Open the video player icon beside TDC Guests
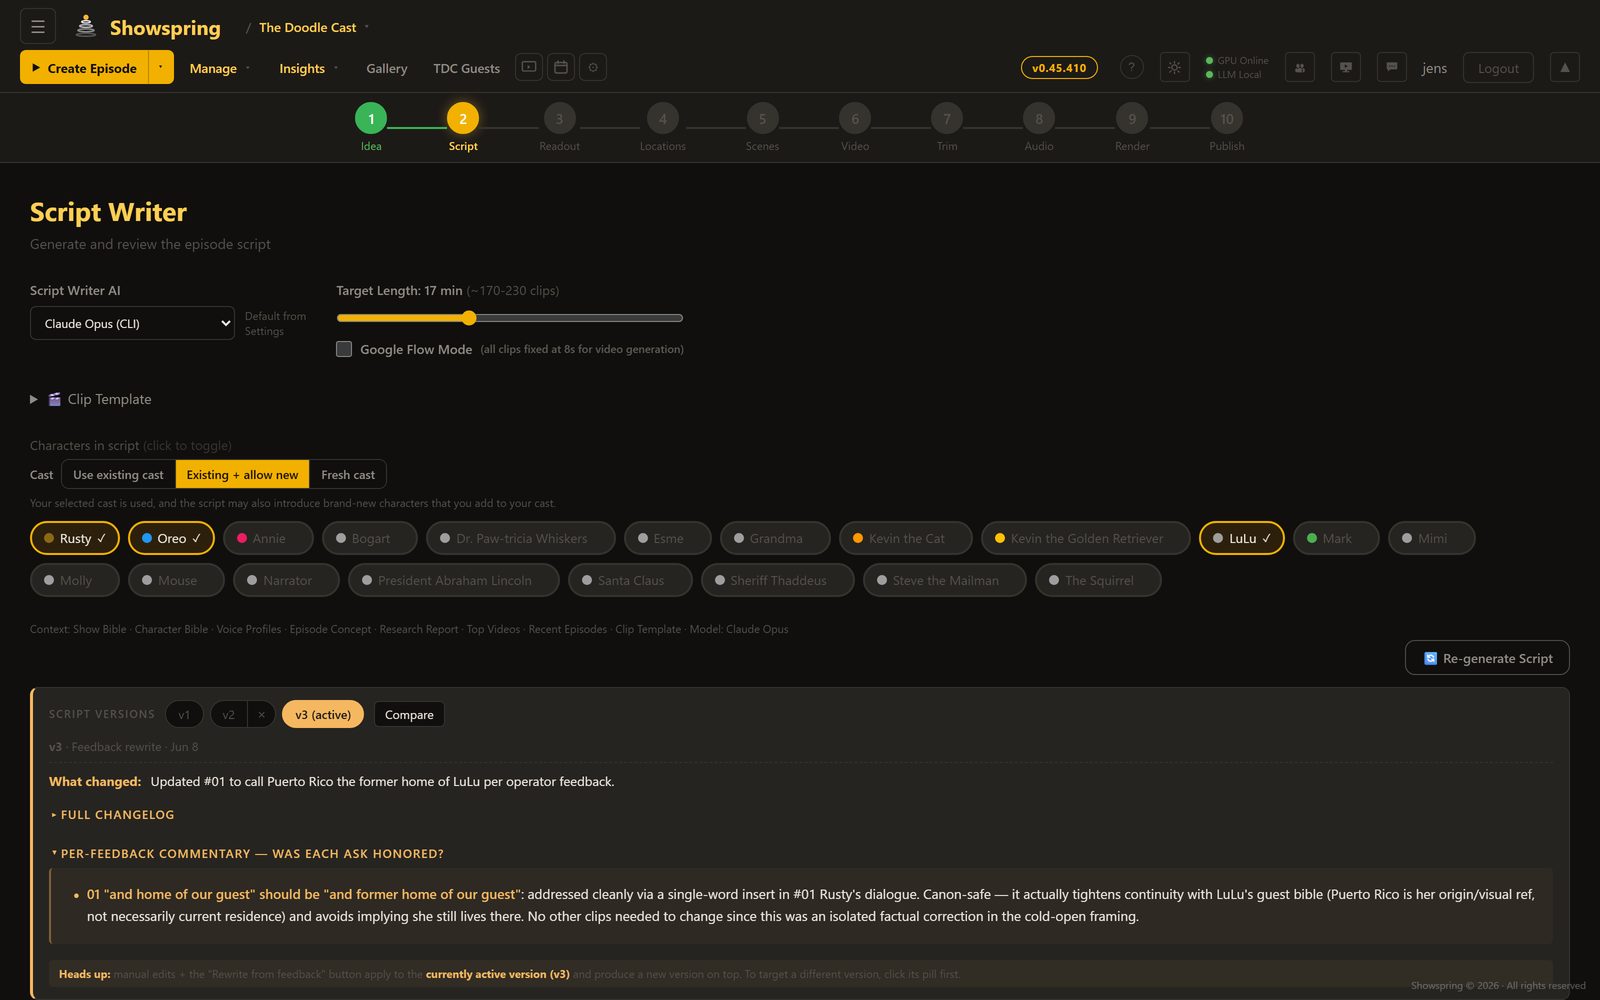The image size is (1600, 1000). coord(529,67)
